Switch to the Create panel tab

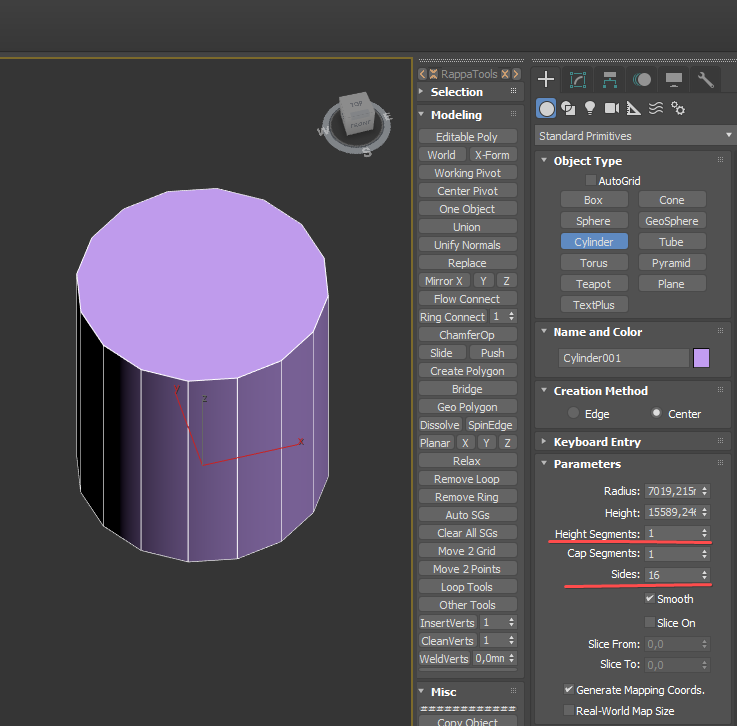coord(546,80)
